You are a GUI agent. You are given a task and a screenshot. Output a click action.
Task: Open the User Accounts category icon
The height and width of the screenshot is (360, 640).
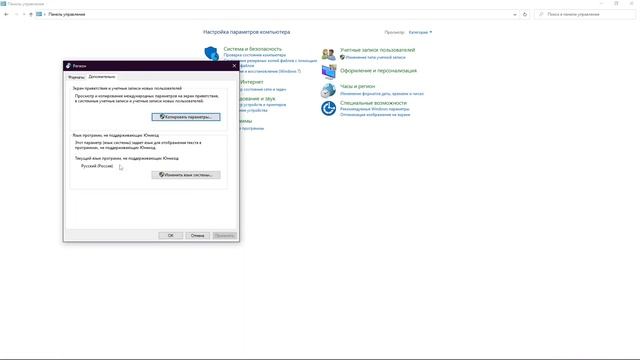329,54
